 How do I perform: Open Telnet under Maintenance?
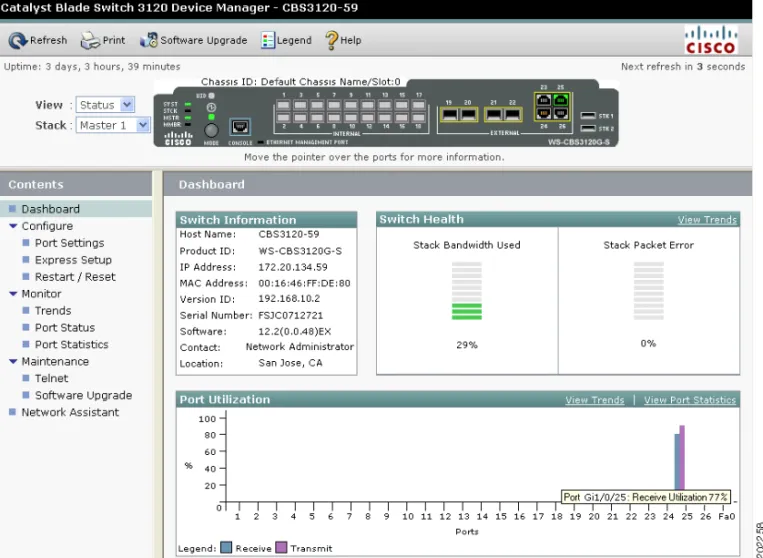pos(51,378)
